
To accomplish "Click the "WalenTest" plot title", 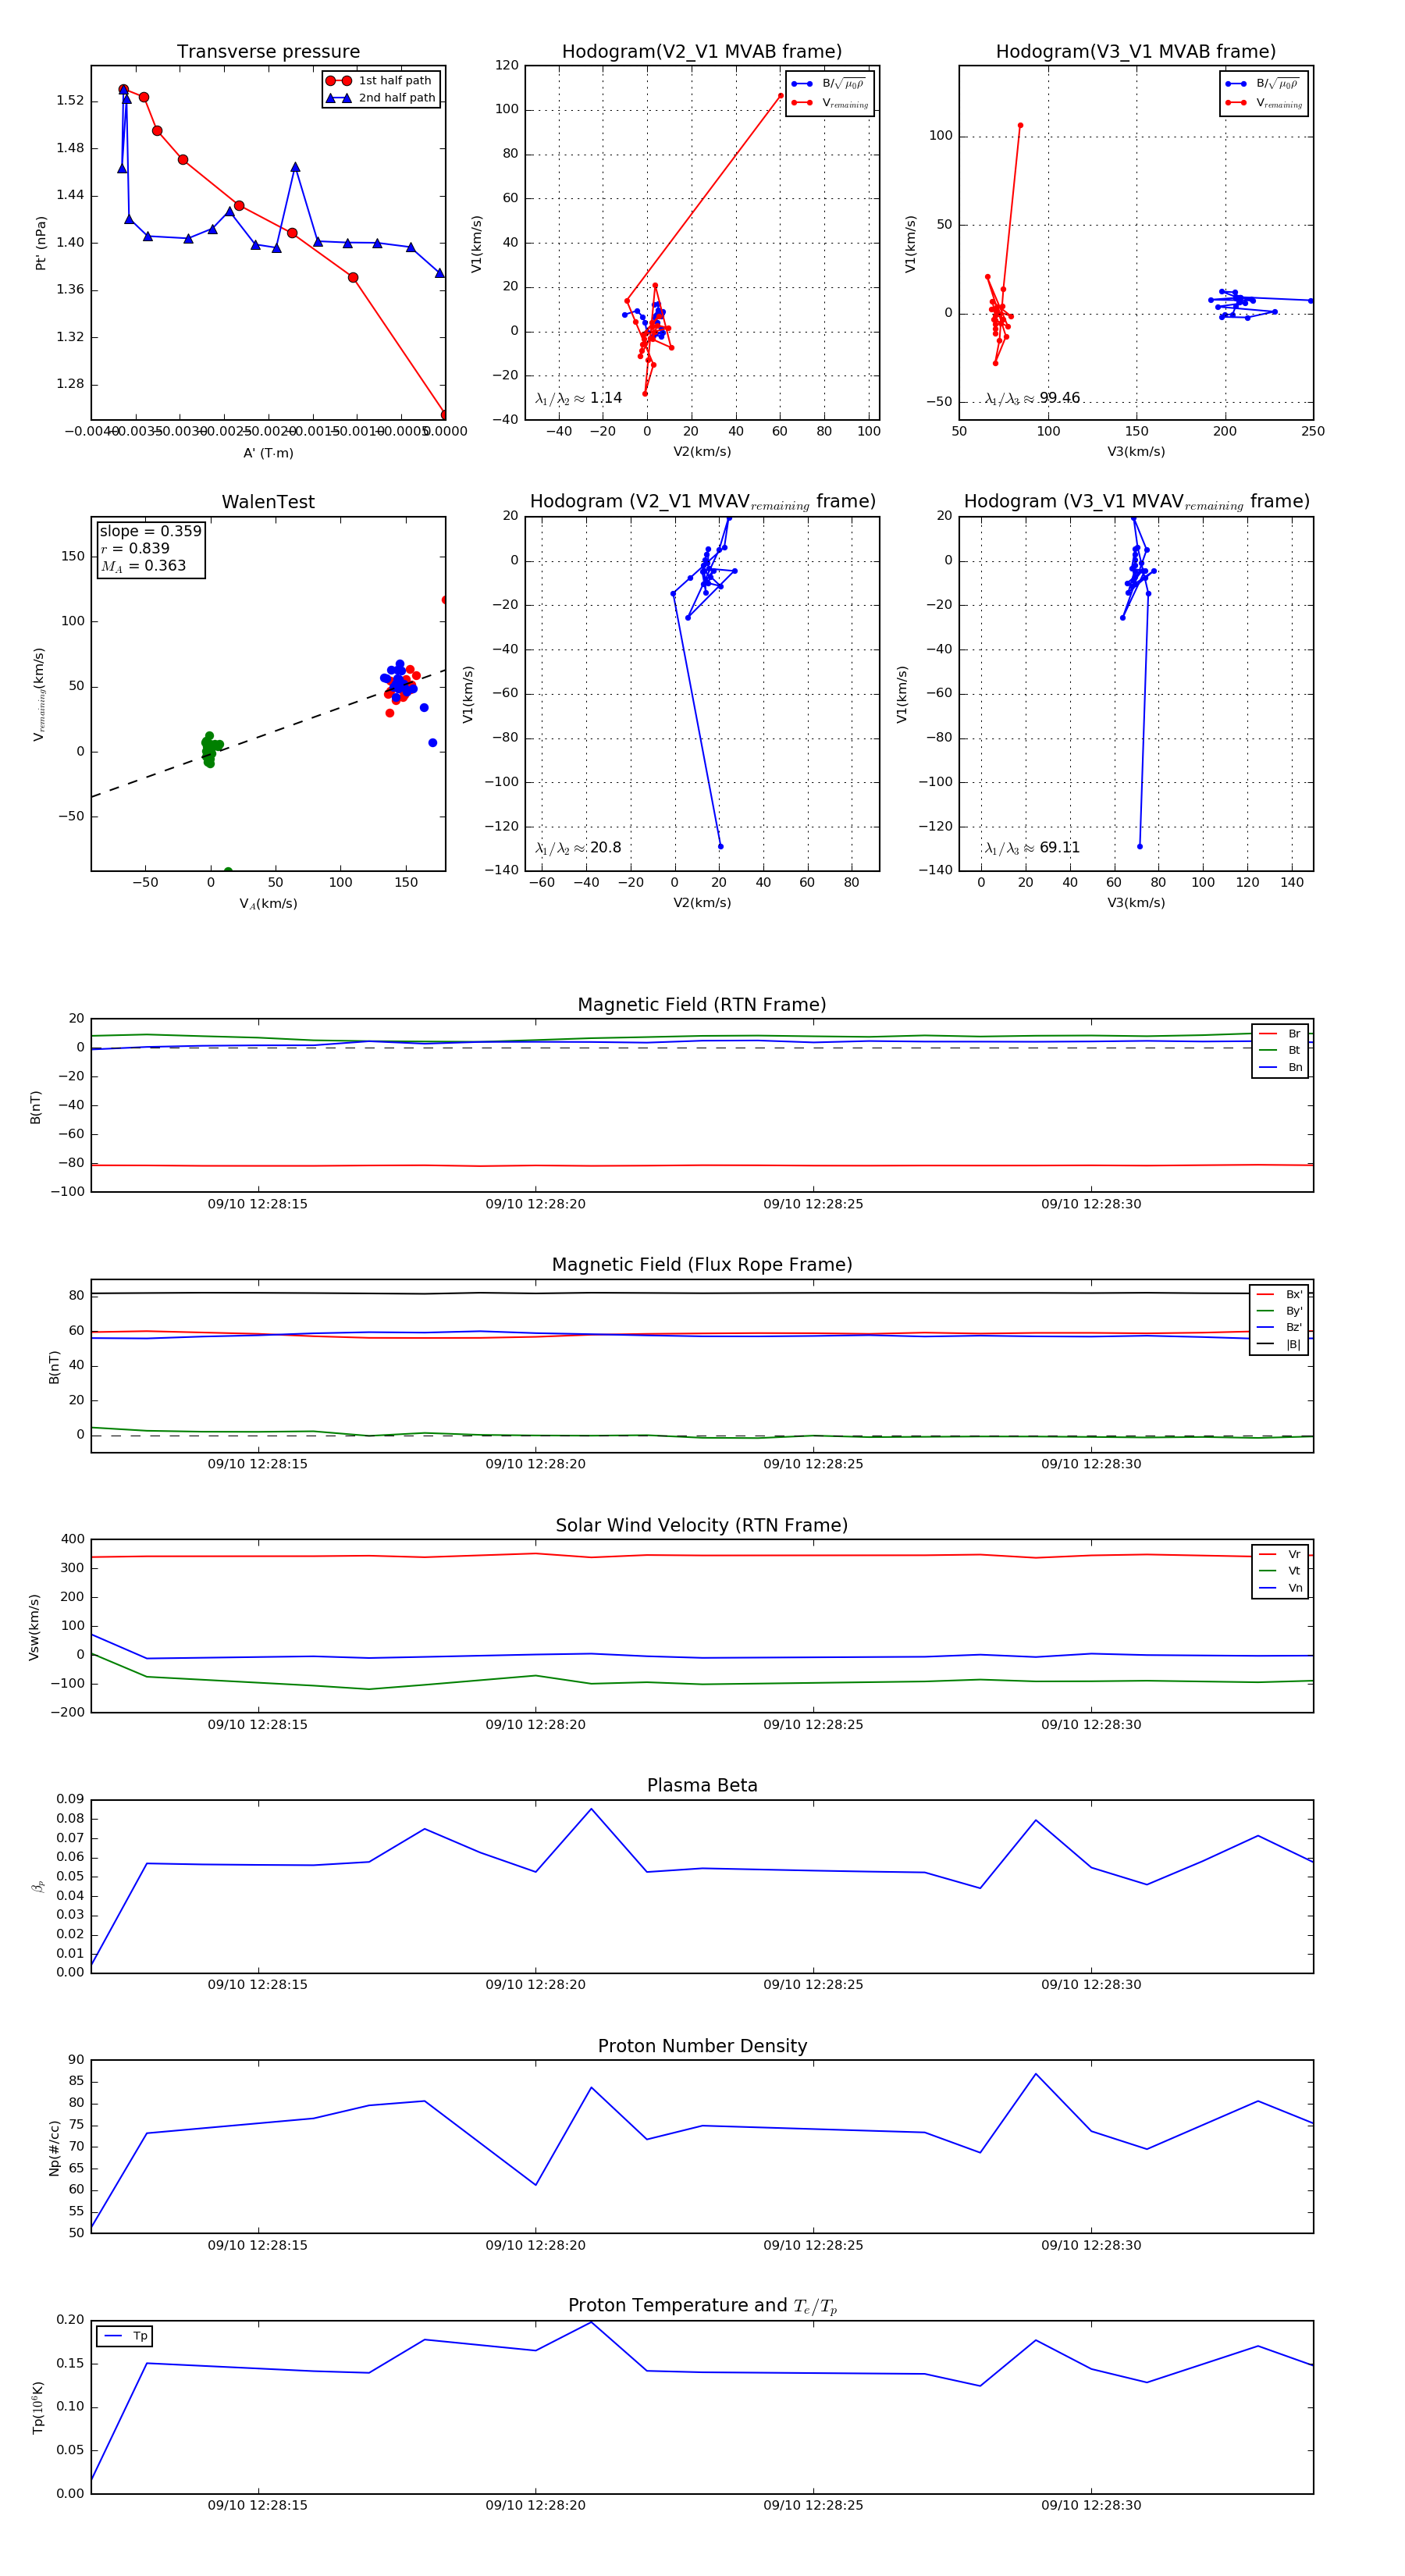I will [268, 502].
